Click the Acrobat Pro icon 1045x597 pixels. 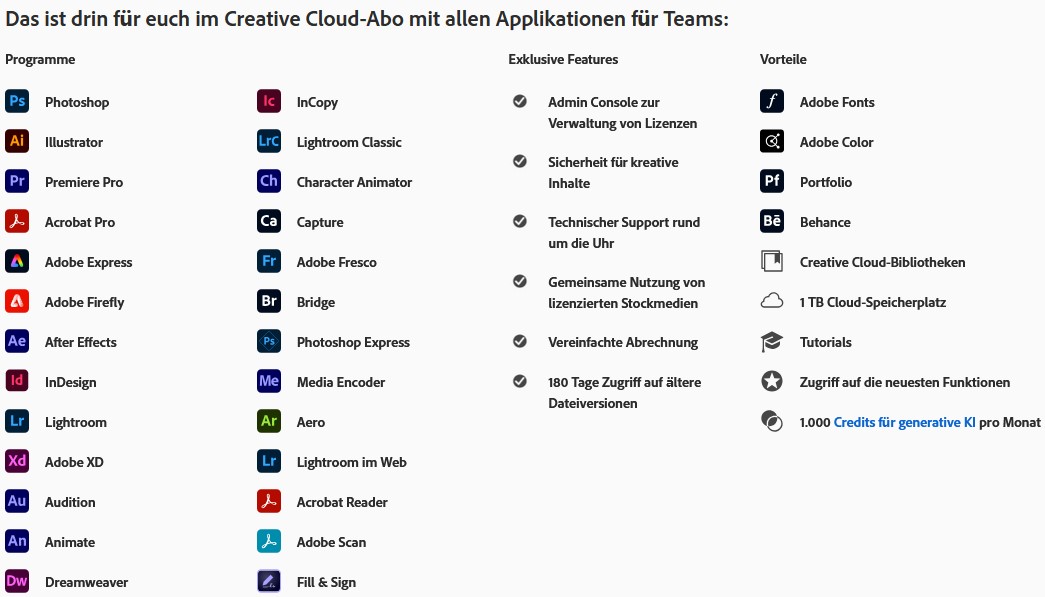coord(17,221)
